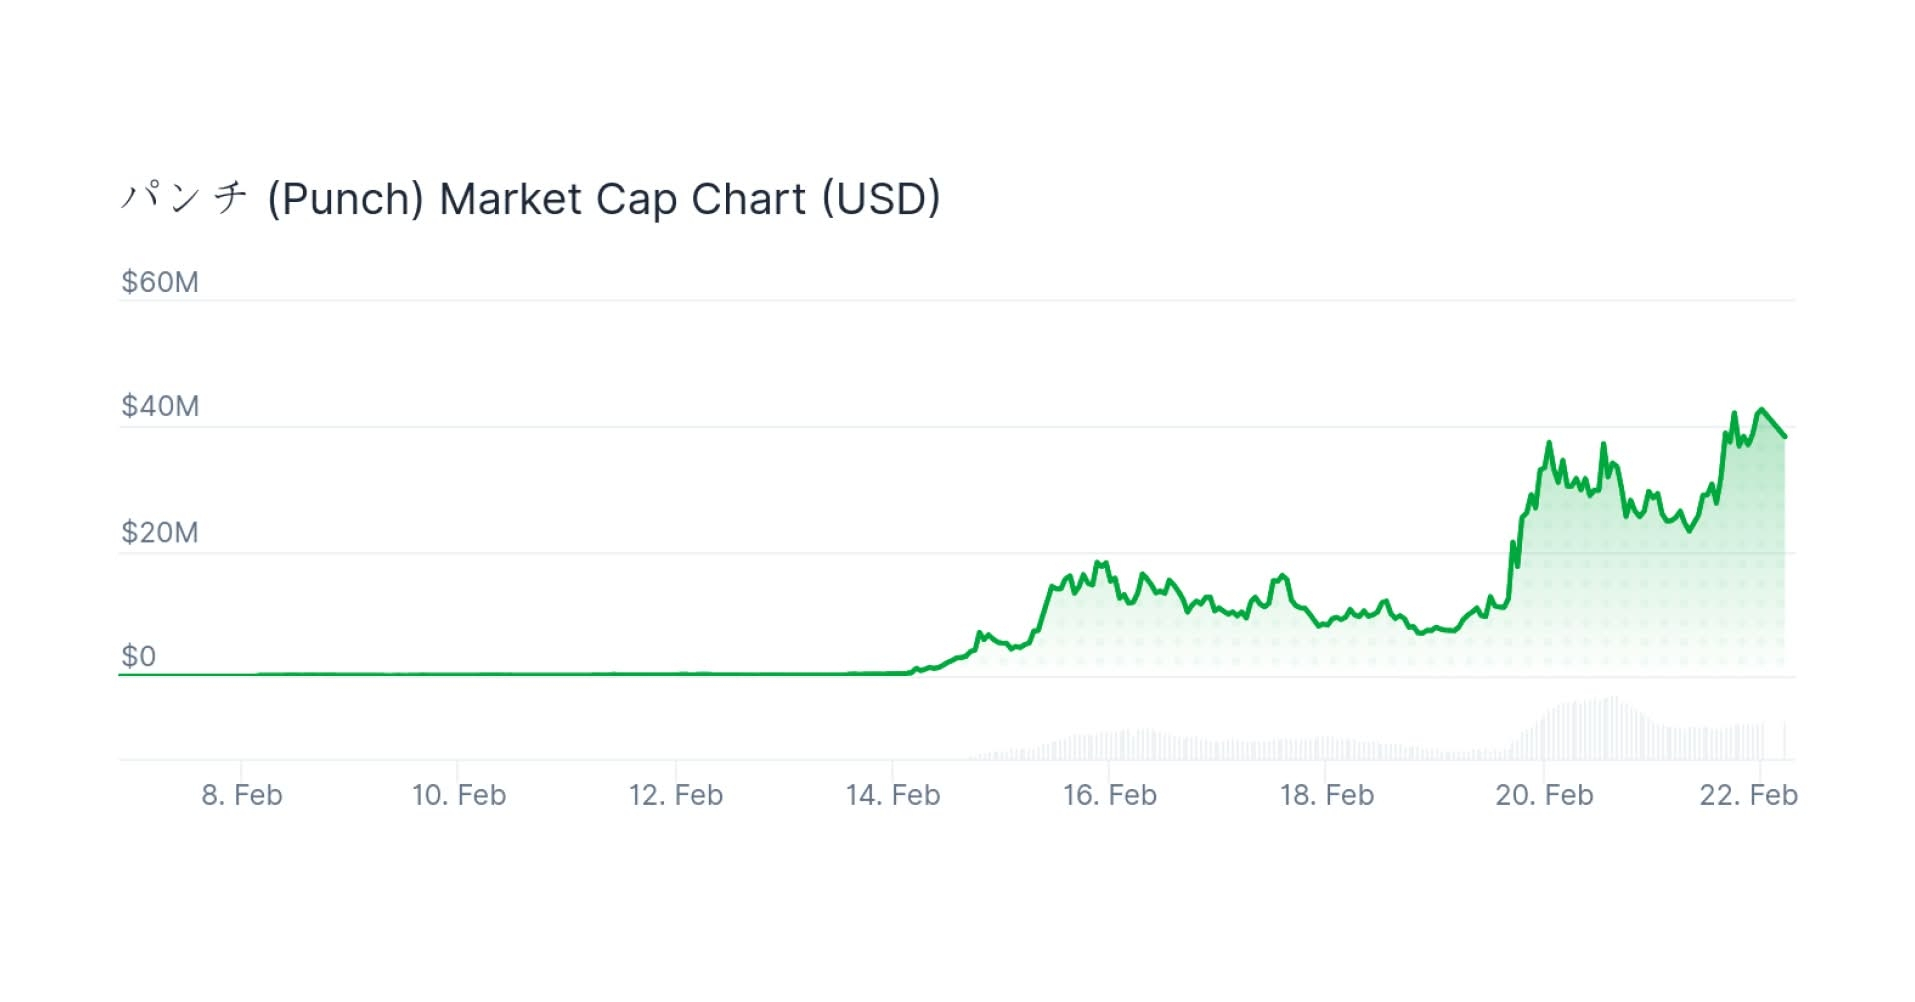Image resolution: width=1915 pixels, height=1002 pixels.
Task: Click the $0 y-axis label
Action: click(x=139, y=656)
